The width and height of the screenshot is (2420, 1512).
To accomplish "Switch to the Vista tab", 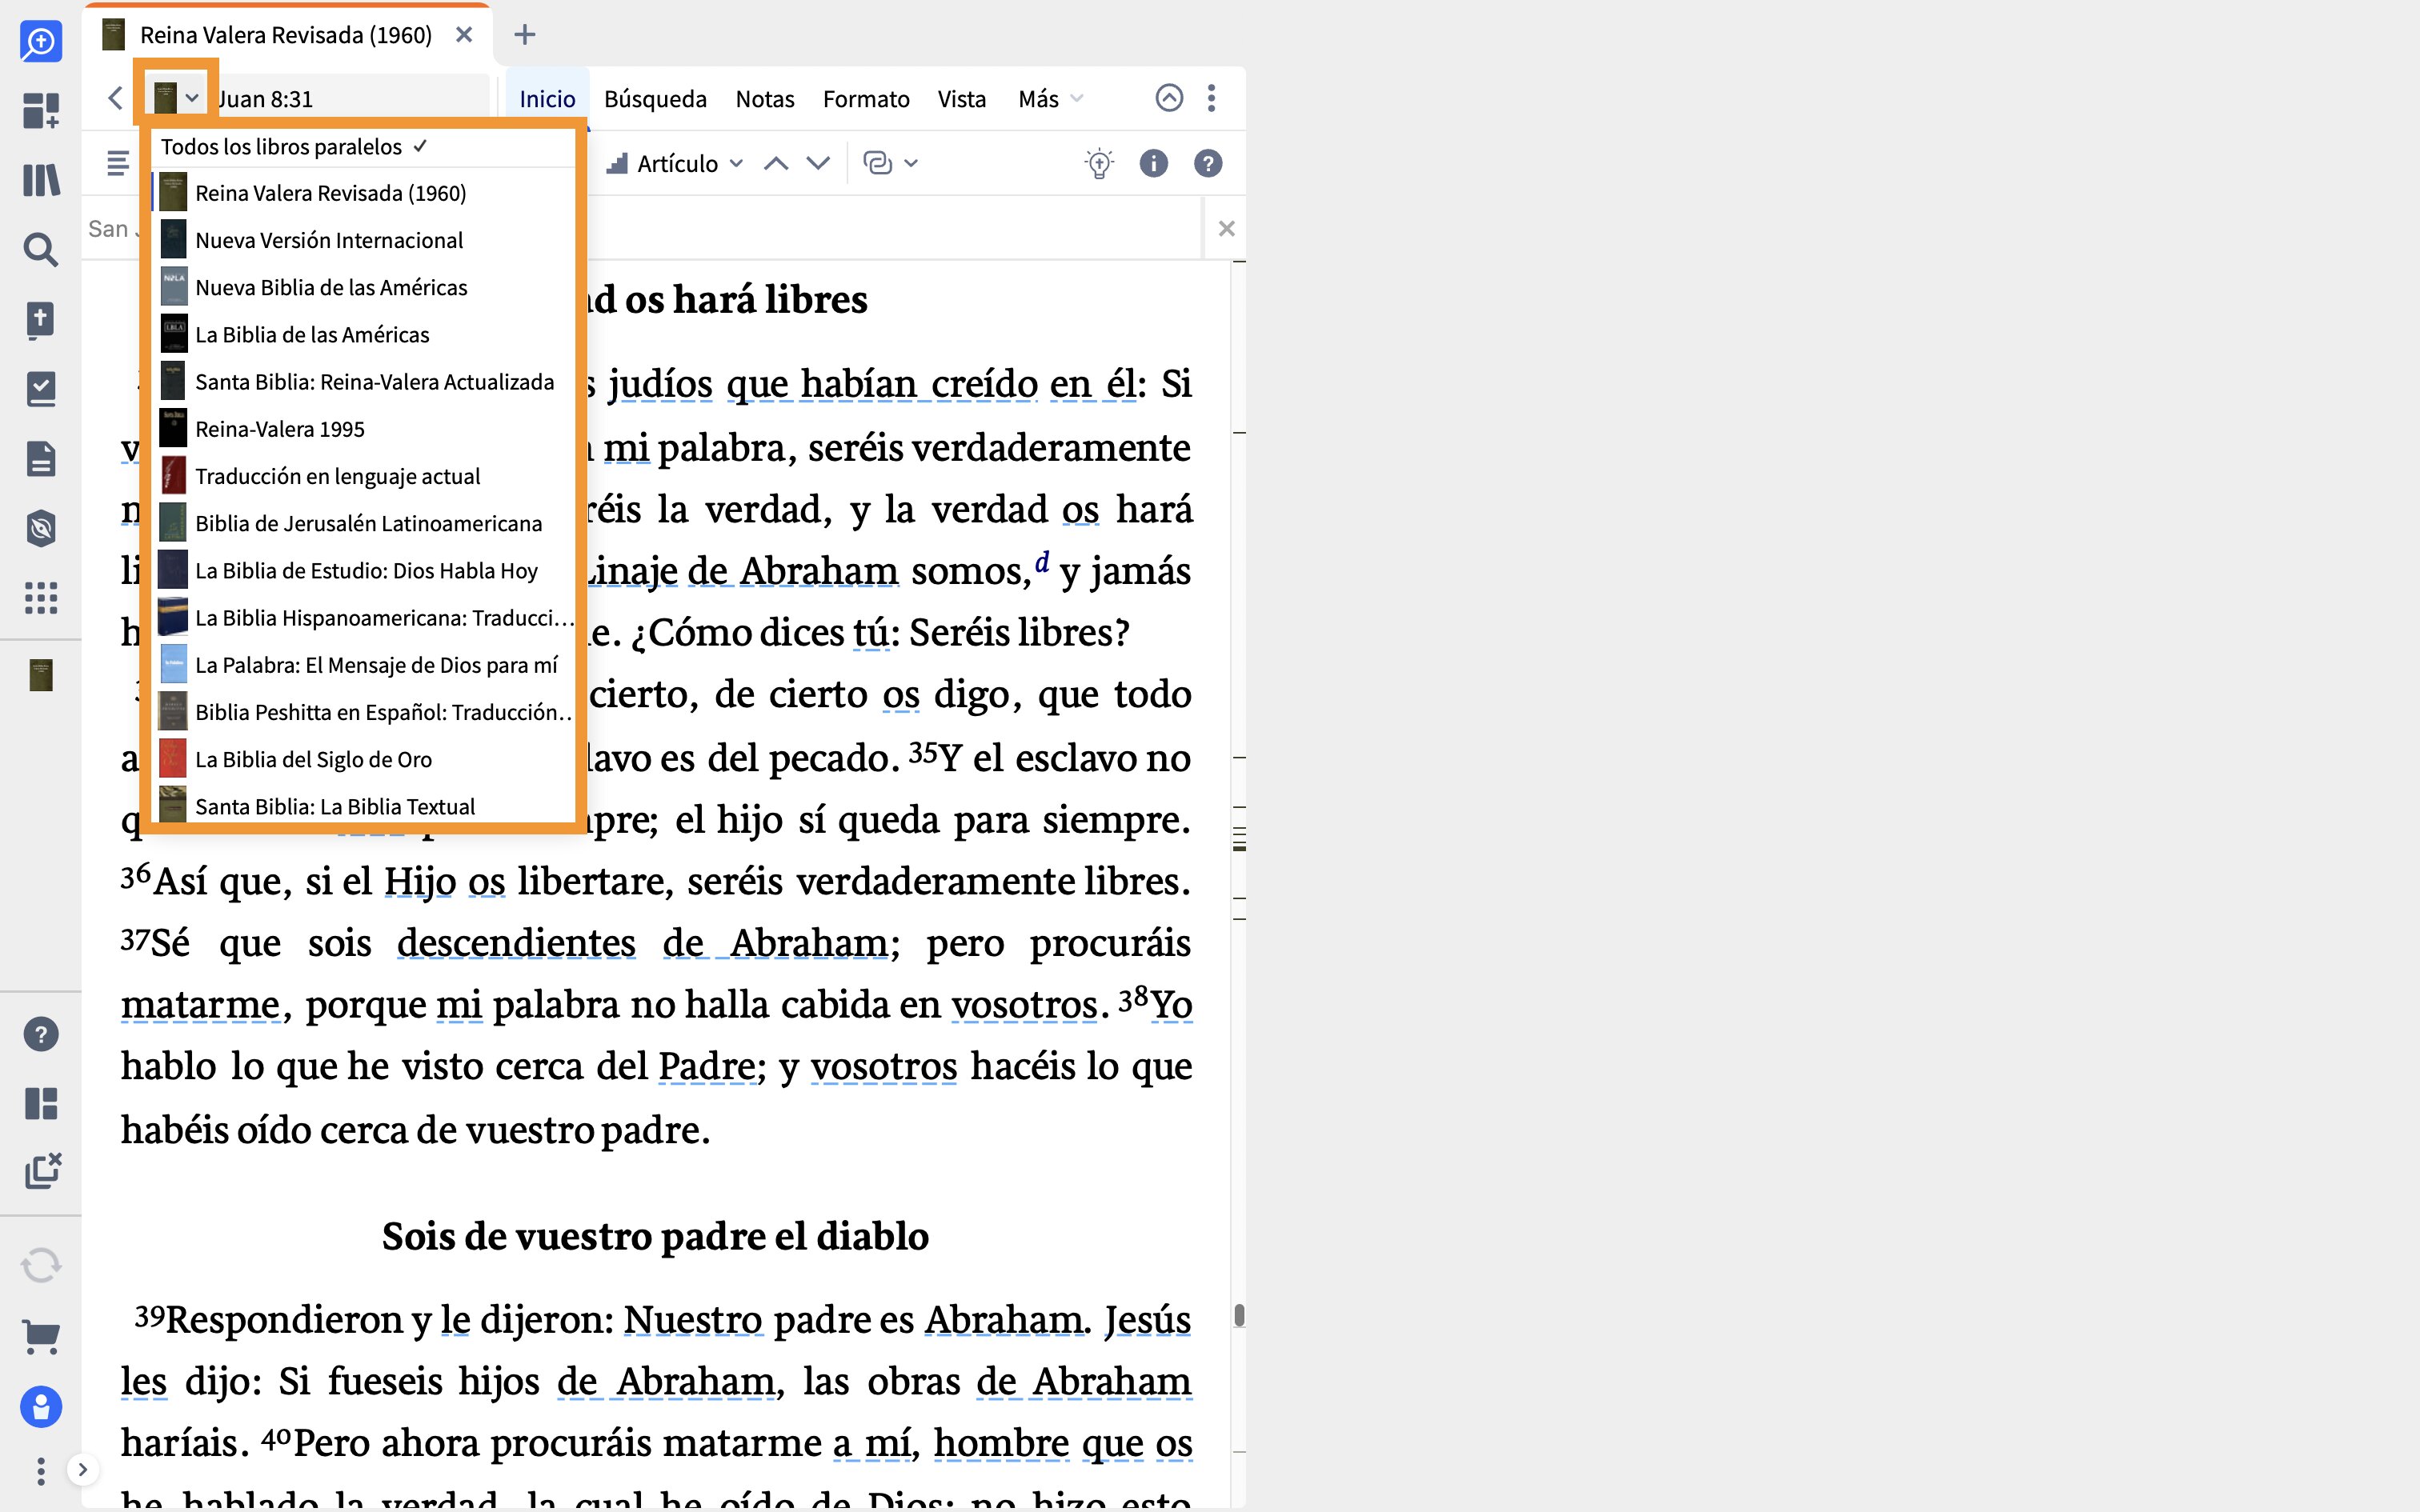I will click(x=962, y=99).
